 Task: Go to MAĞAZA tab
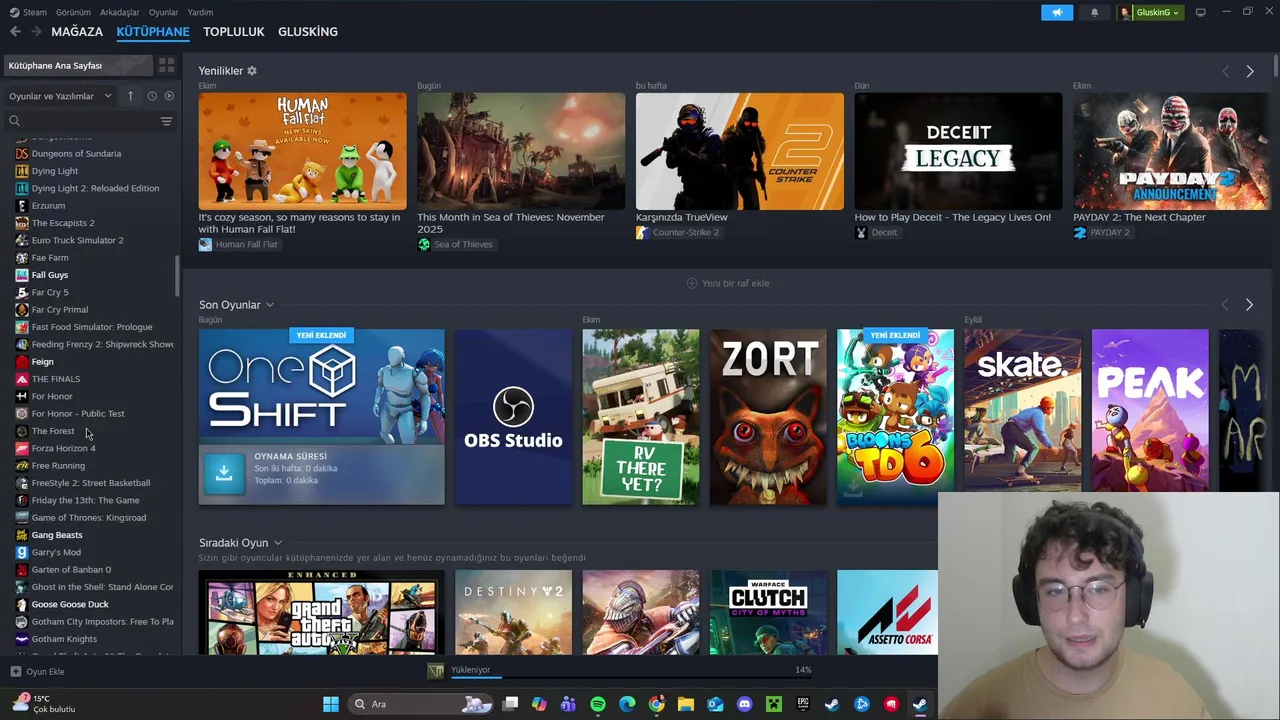(x=77, y=32)
